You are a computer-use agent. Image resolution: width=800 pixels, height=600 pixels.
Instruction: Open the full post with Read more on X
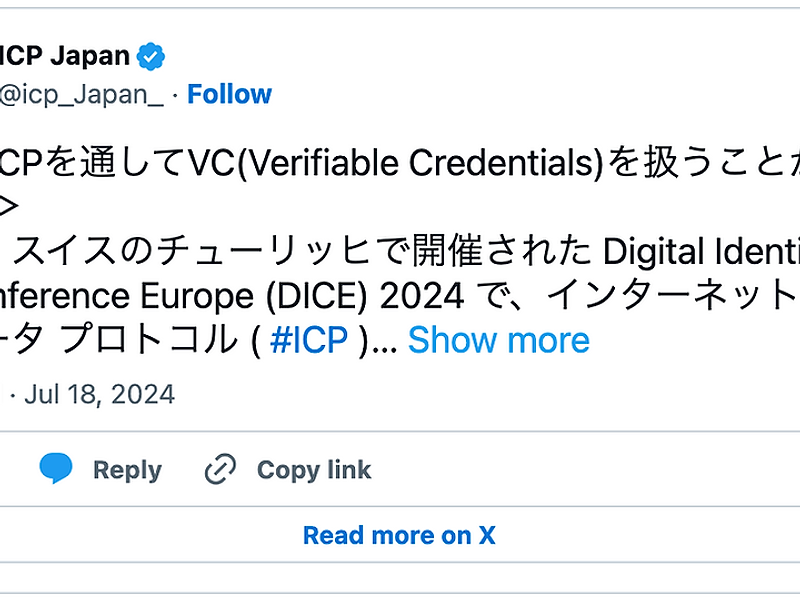(x=399, y=534)
